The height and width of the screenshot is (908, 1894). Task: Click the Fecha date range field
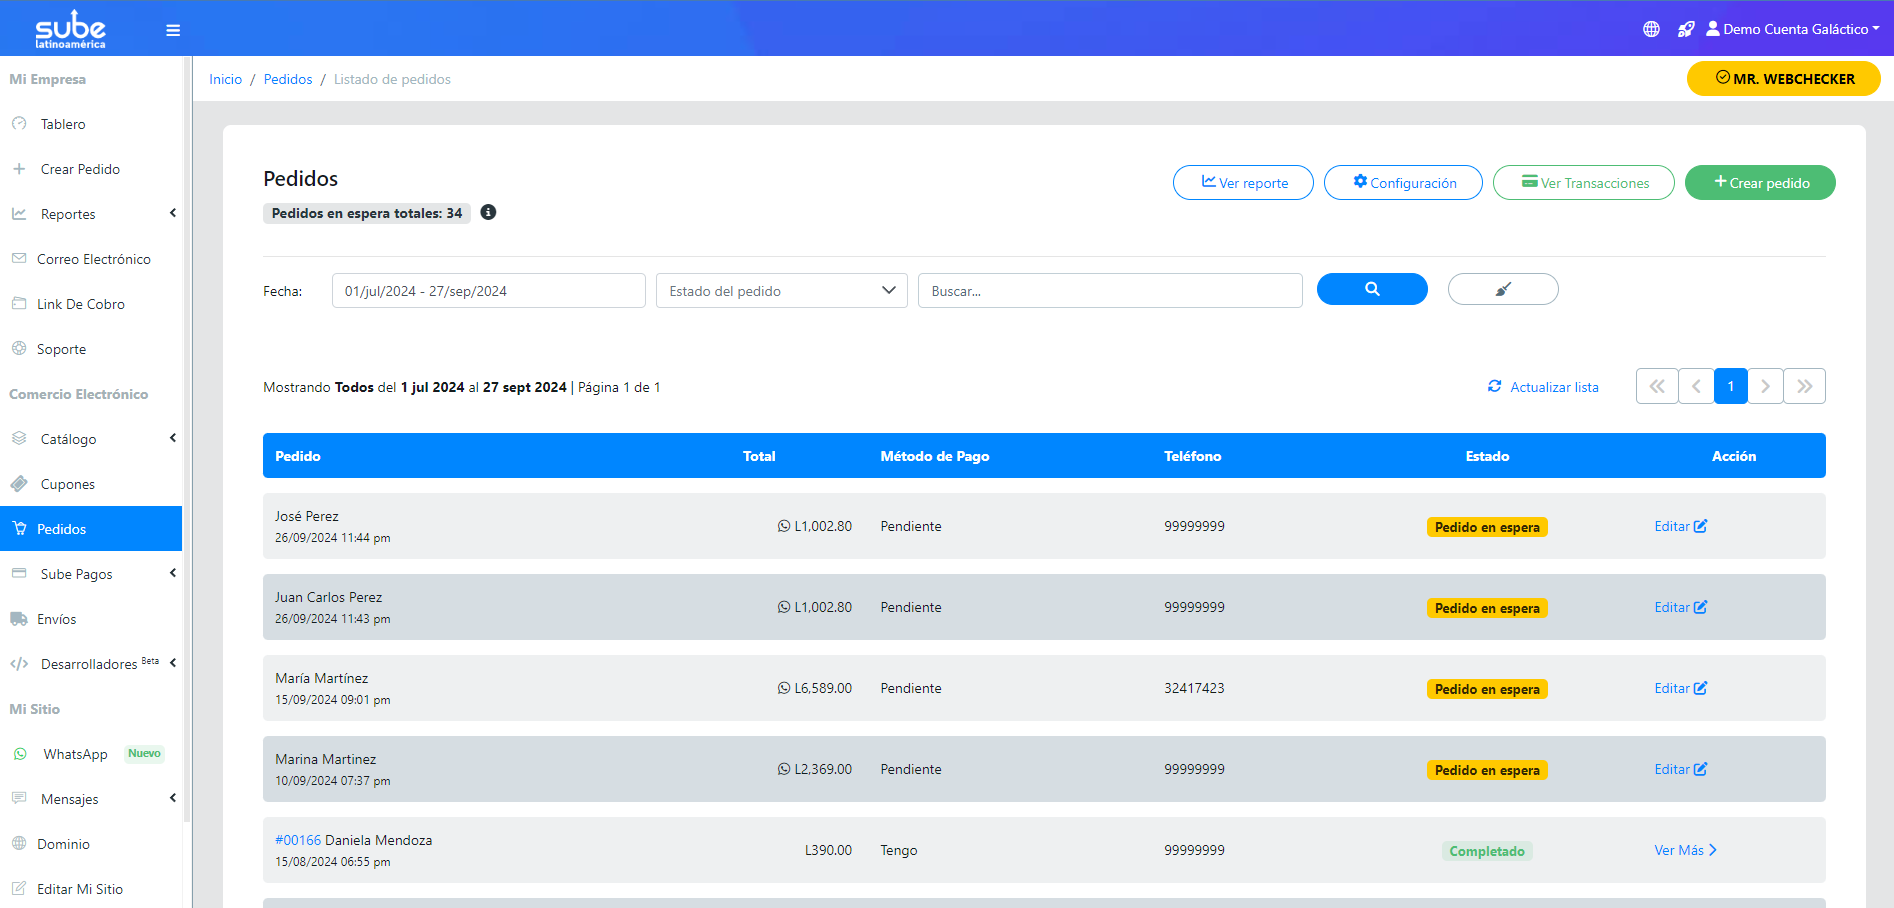[488, 291]
